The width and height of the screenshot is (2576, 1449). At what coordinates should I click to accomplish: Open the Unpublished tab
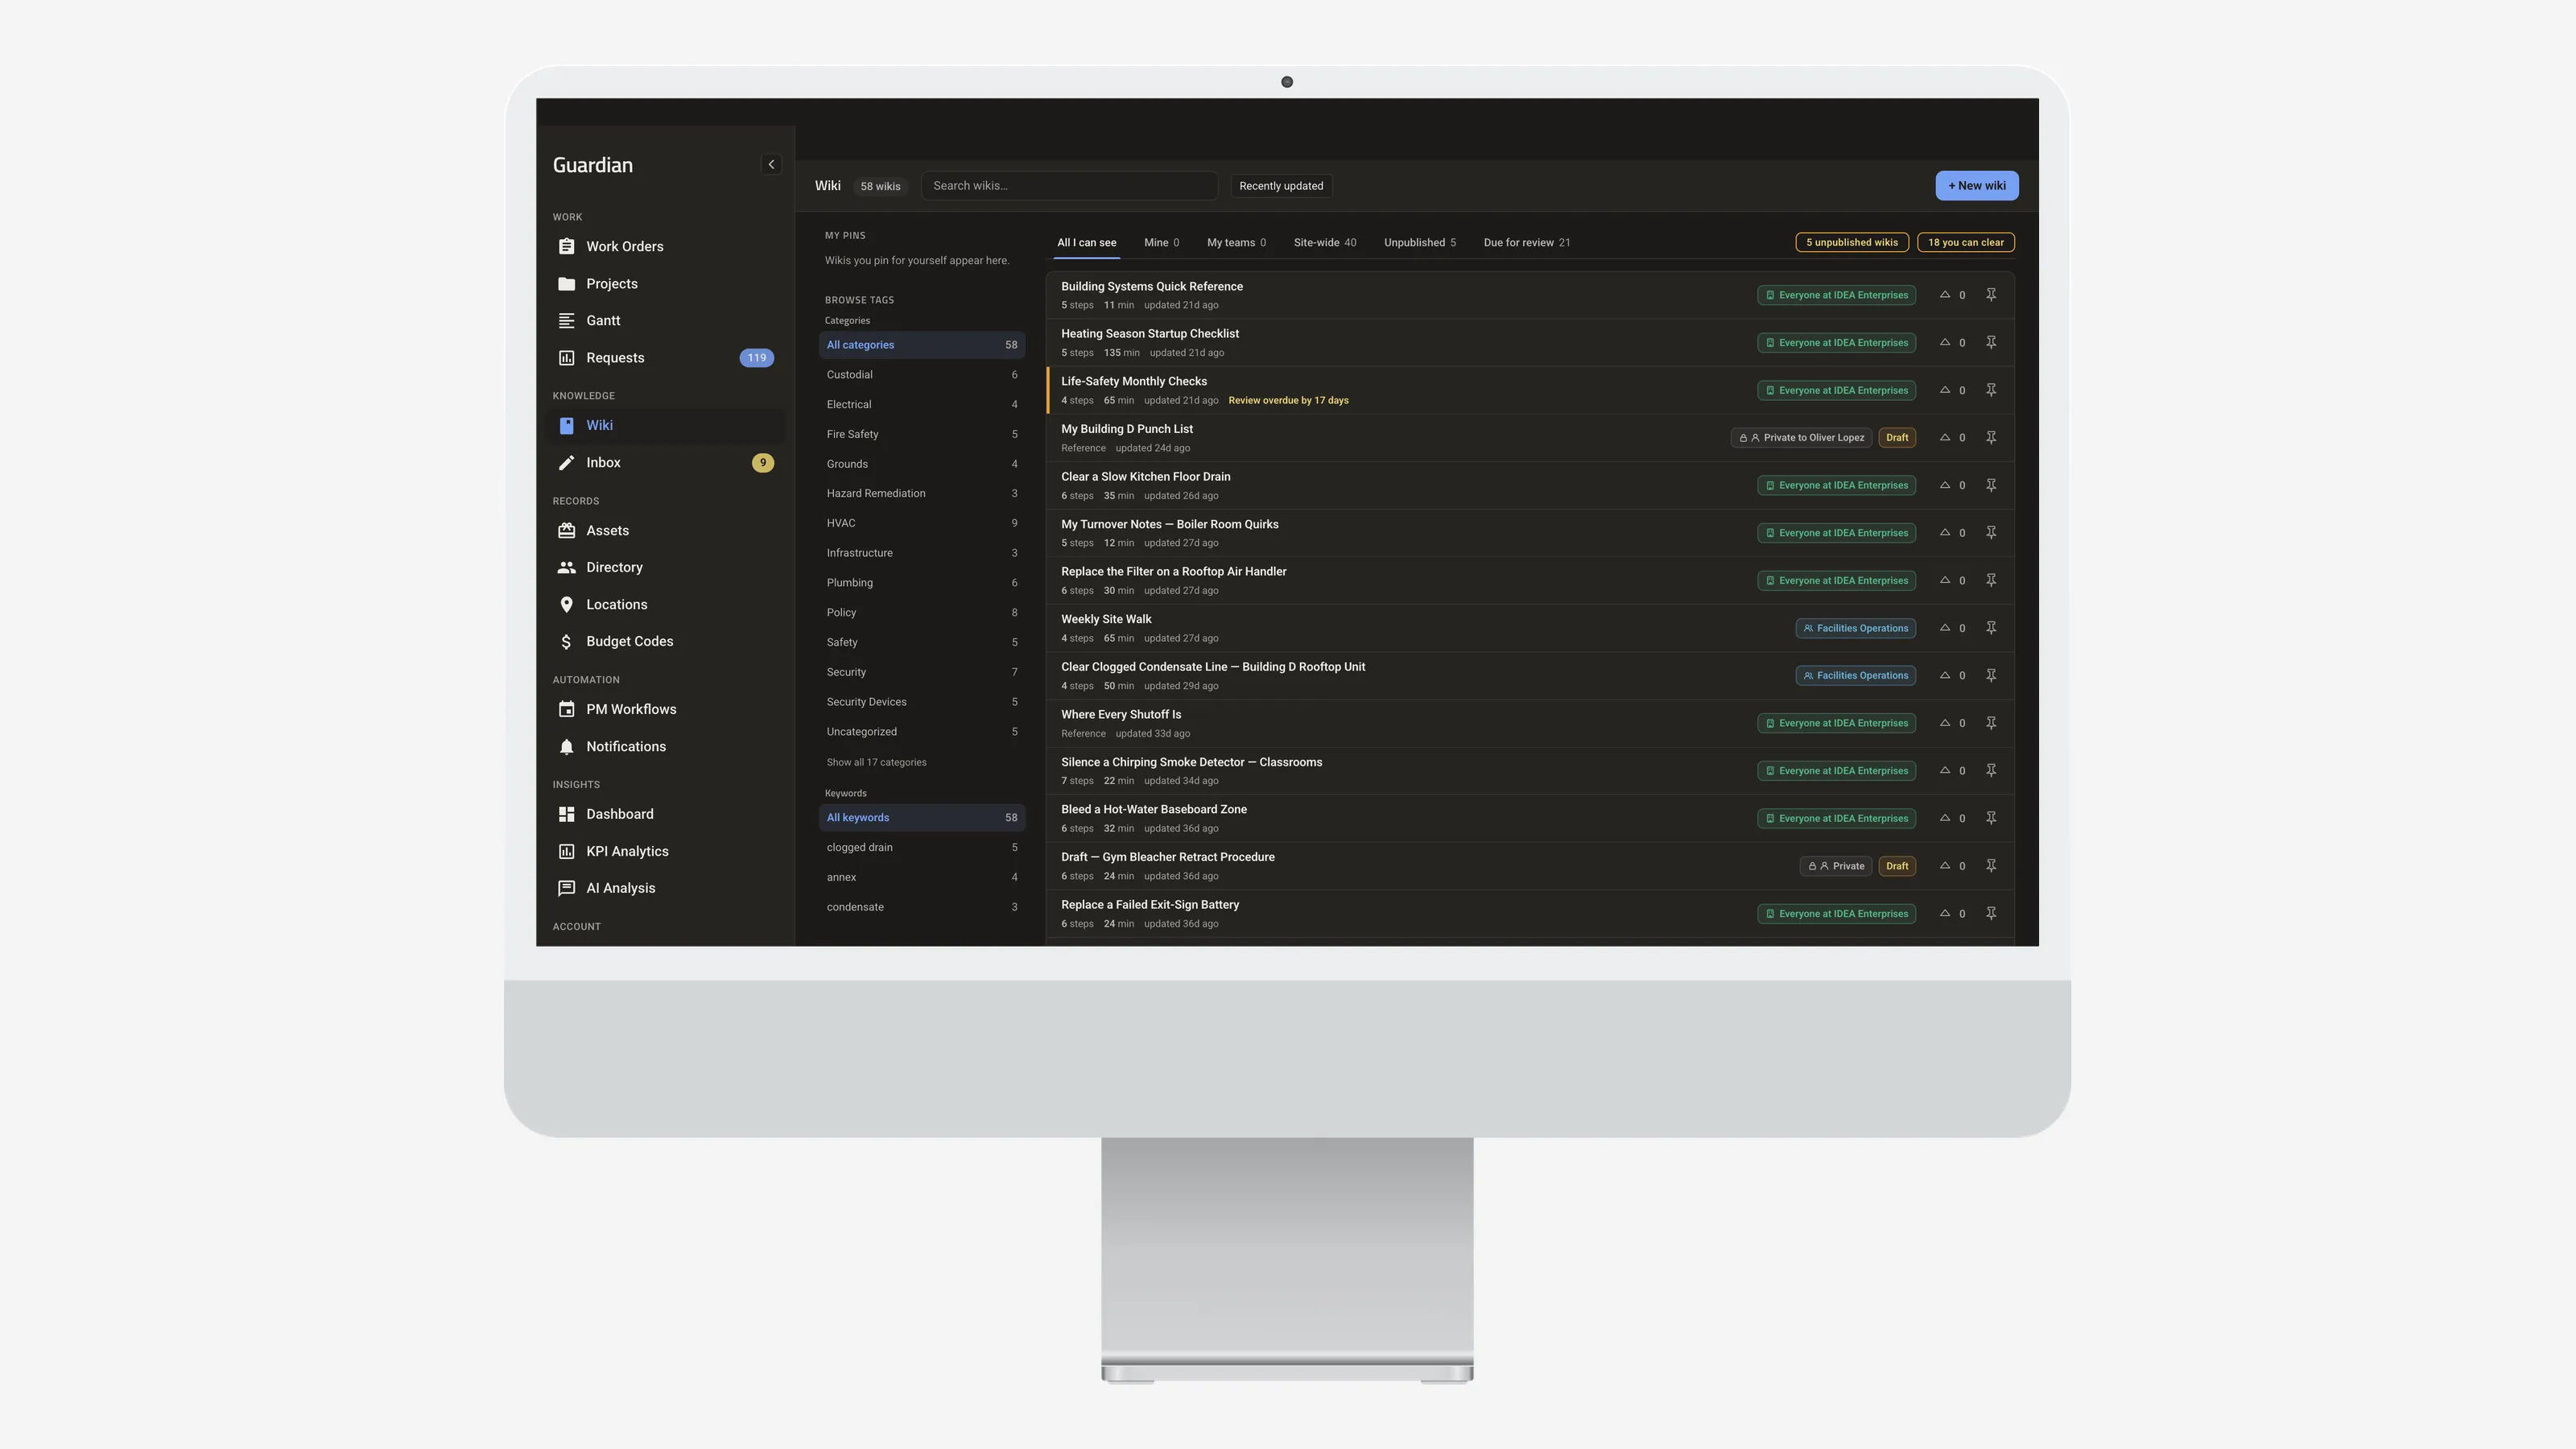coord(1419,243)
